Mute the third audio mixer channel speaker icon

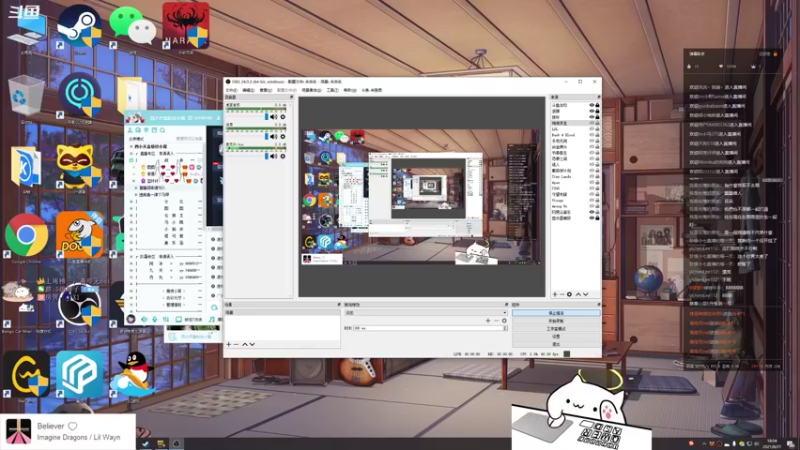click(x=273, y=156)
